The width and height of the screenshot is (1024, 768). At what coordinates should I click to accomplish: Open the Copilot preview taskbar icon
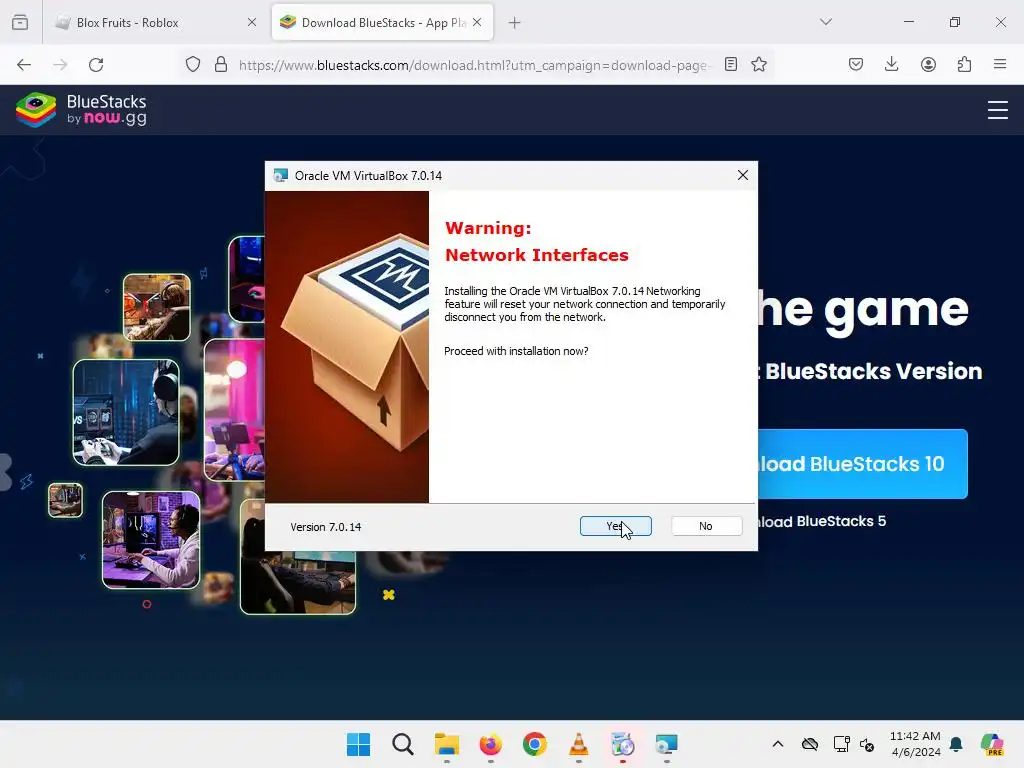992,744
